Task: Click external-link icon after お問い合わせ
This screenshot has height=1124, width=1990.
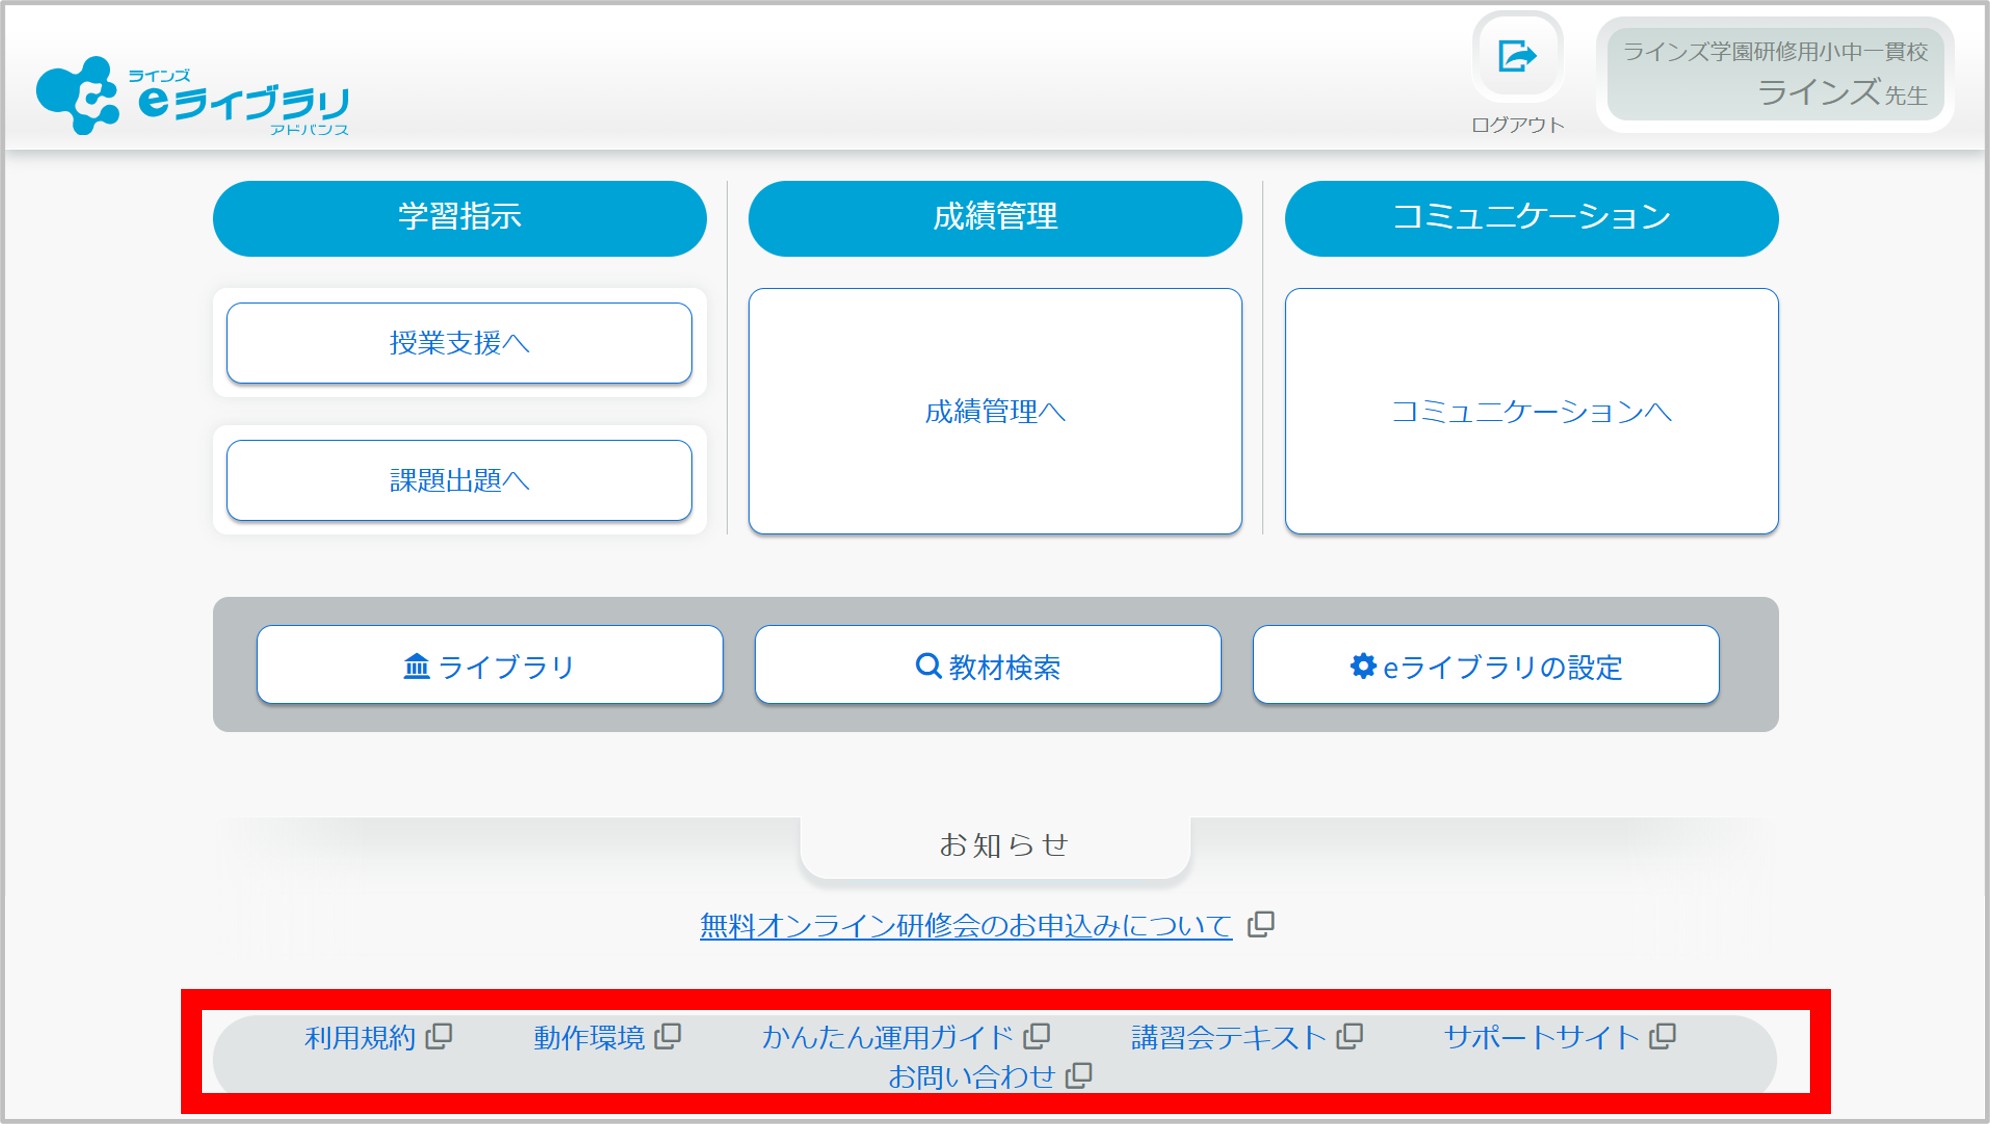Action: pos(1079,1075)
